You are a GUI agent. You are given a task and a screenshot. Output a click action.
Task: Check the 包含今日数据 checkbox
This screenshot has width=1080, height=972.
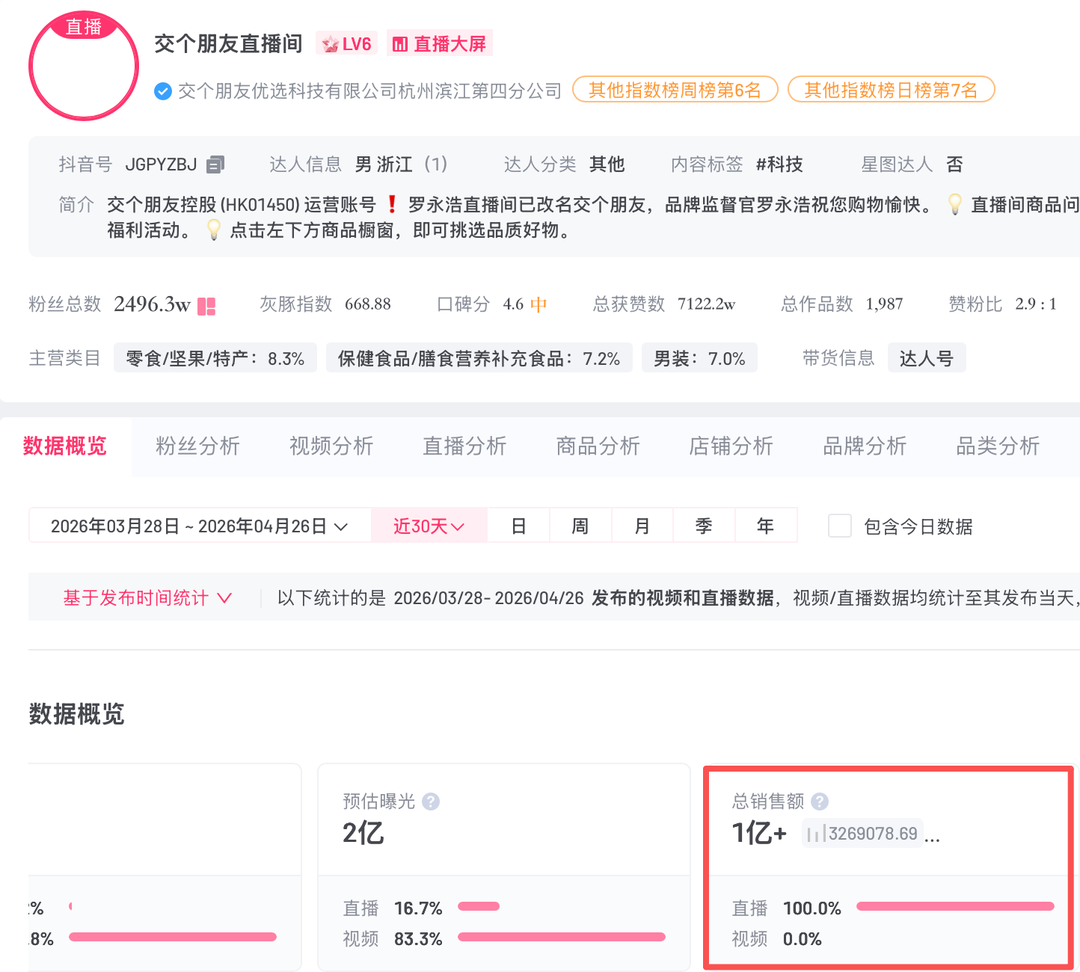pos(840,526)
